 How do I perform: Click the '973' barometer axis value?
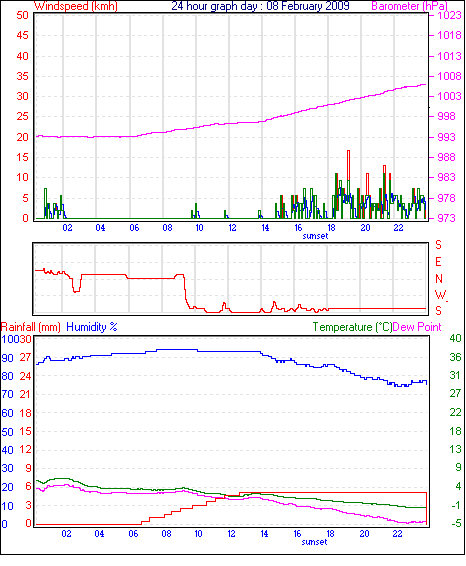447,218
